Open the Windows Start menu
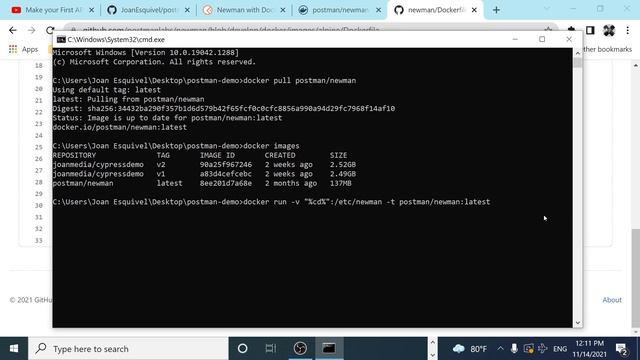Viewport: 640px width, 360px height. pyautogui.click(x=14, y=349)
